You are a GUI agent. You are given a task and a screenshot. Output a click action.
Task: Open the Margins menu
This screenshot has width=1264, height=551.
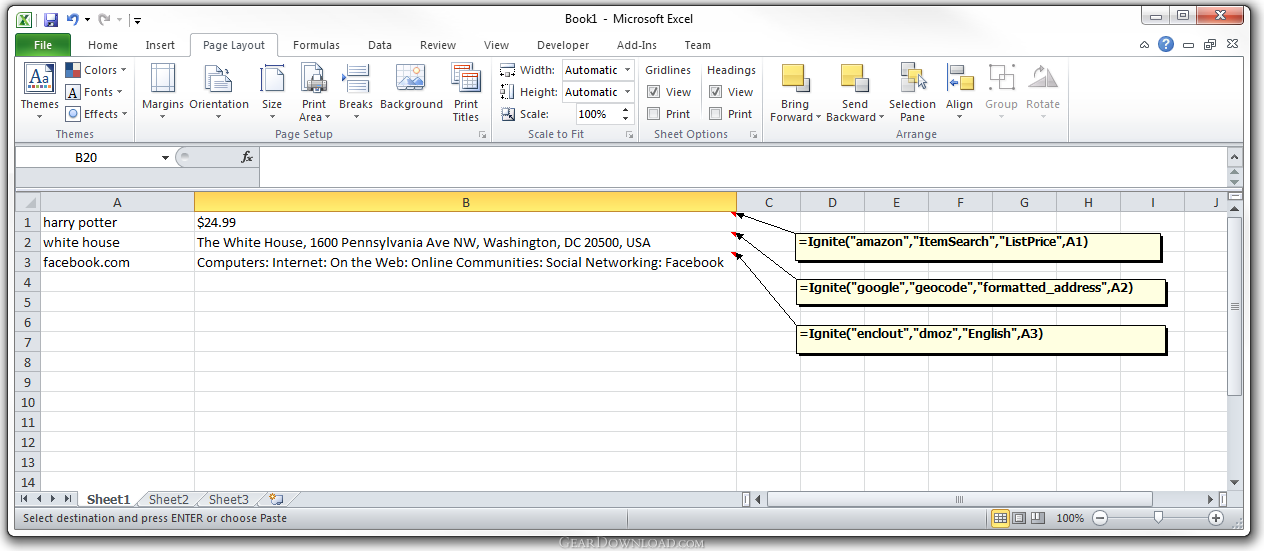pos(162,92)
